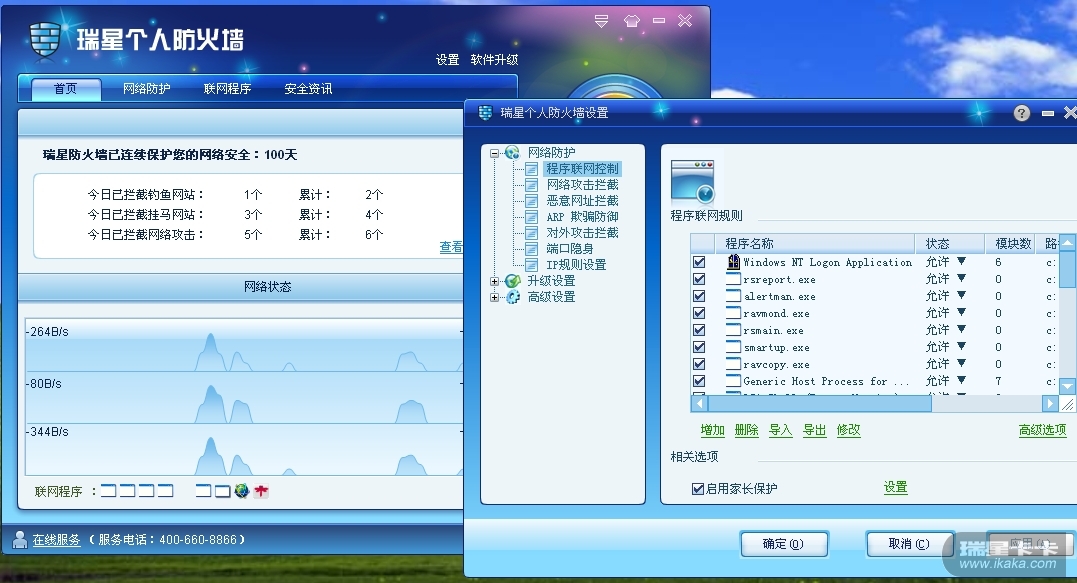Open status dropdown for rsmain.exe
This screenshot has width=1077, height=583.
click(962, 330)
